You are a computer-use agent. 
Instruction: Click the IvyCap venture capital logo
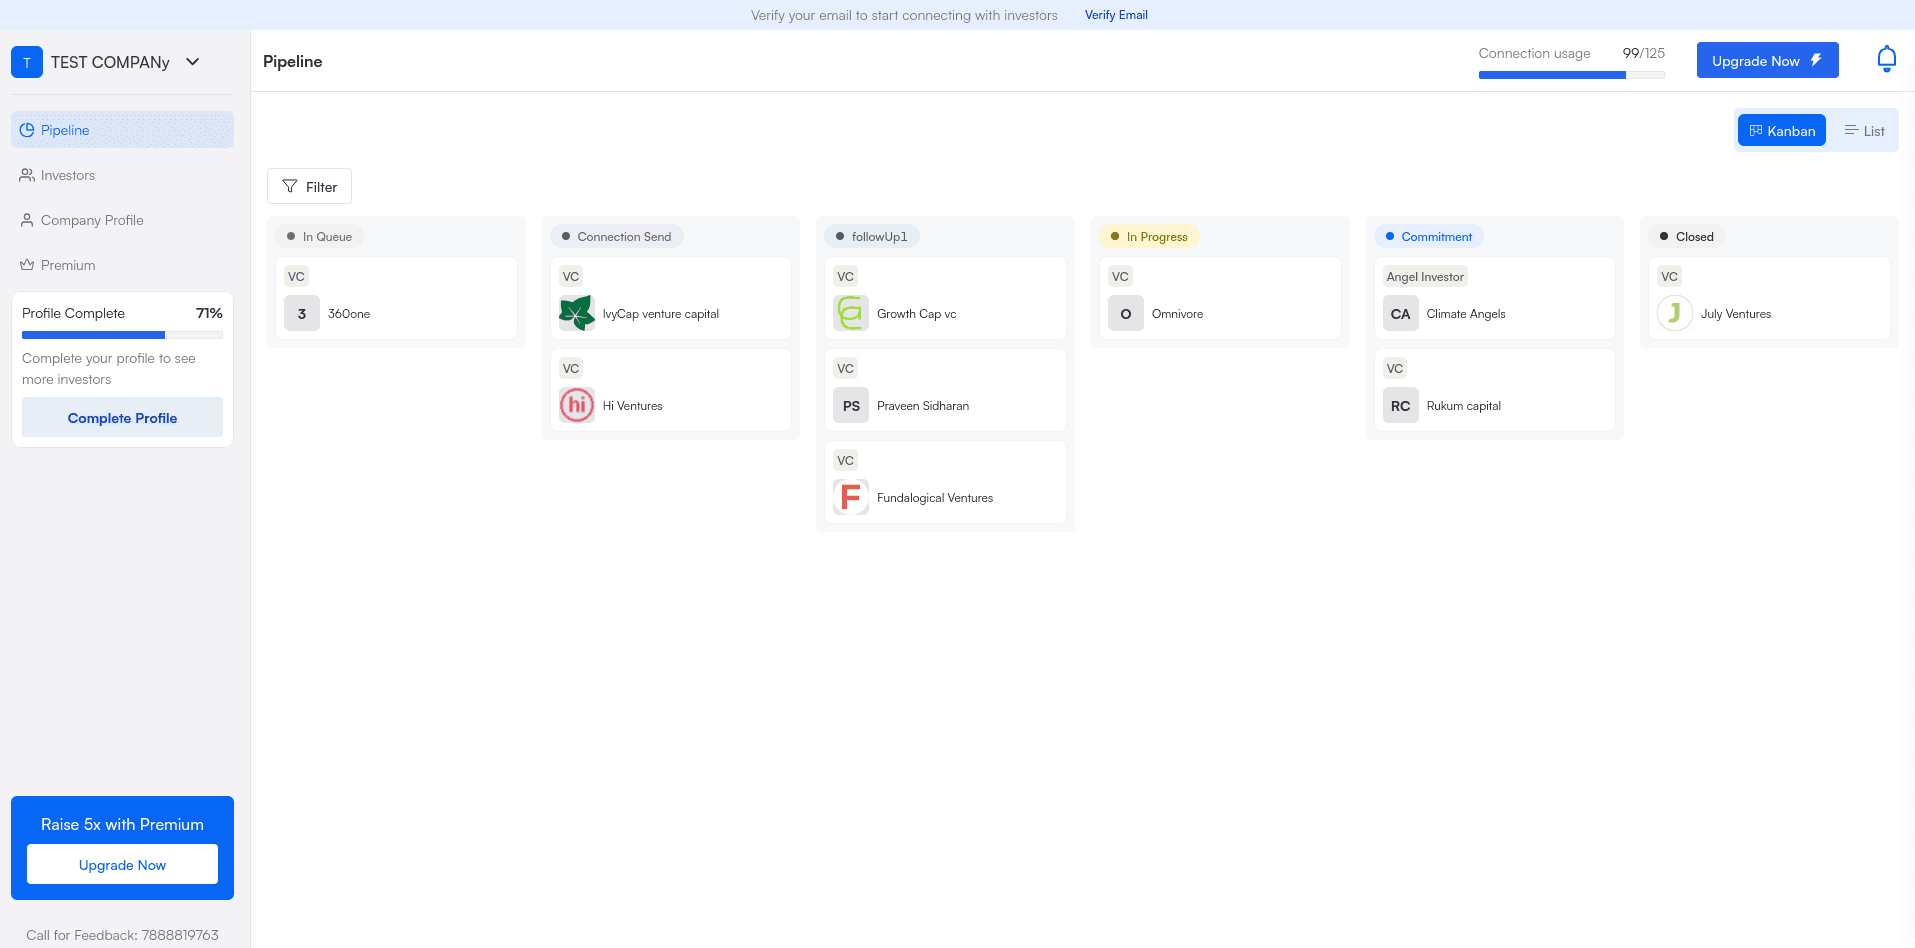577,313
